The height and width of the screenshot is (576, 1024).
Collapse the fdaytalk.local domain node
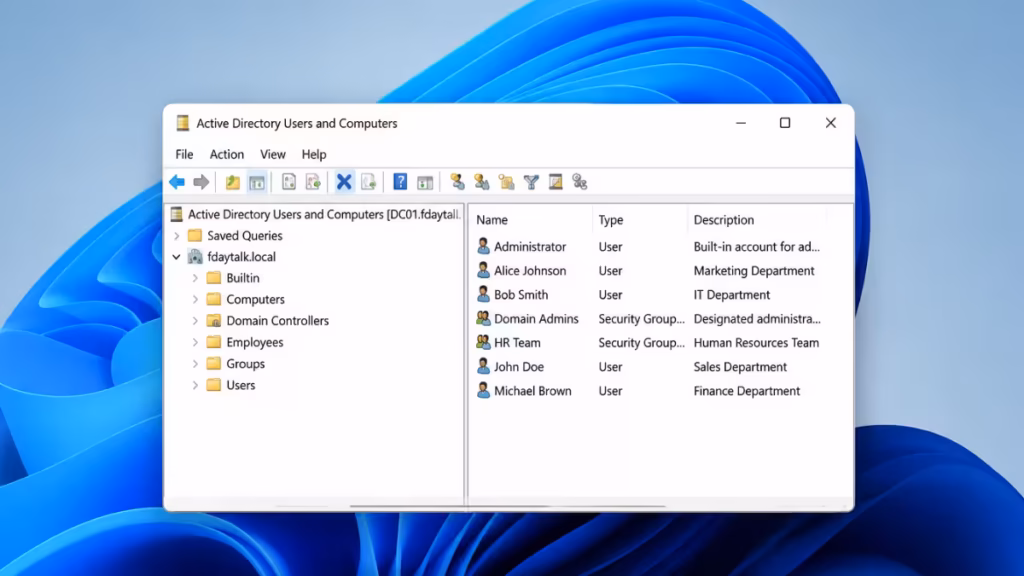point(176,257)
